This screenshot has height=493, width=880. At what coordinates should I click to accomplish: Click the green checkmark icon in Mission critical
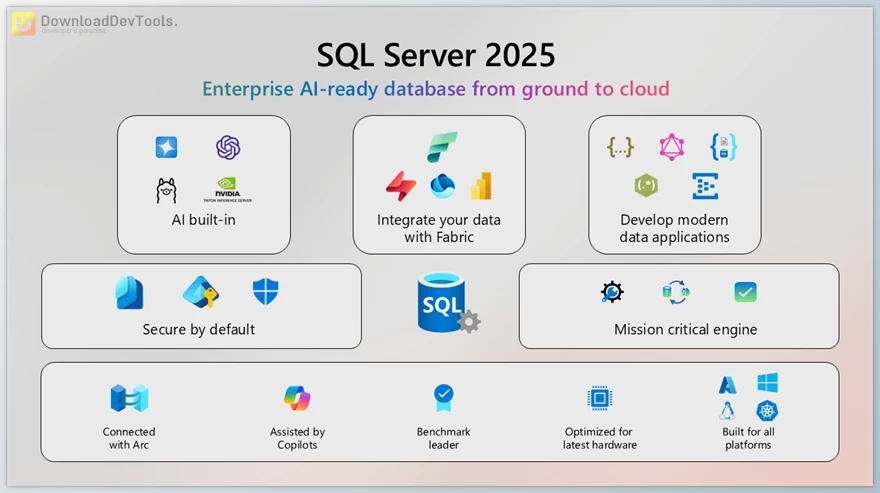745,292
